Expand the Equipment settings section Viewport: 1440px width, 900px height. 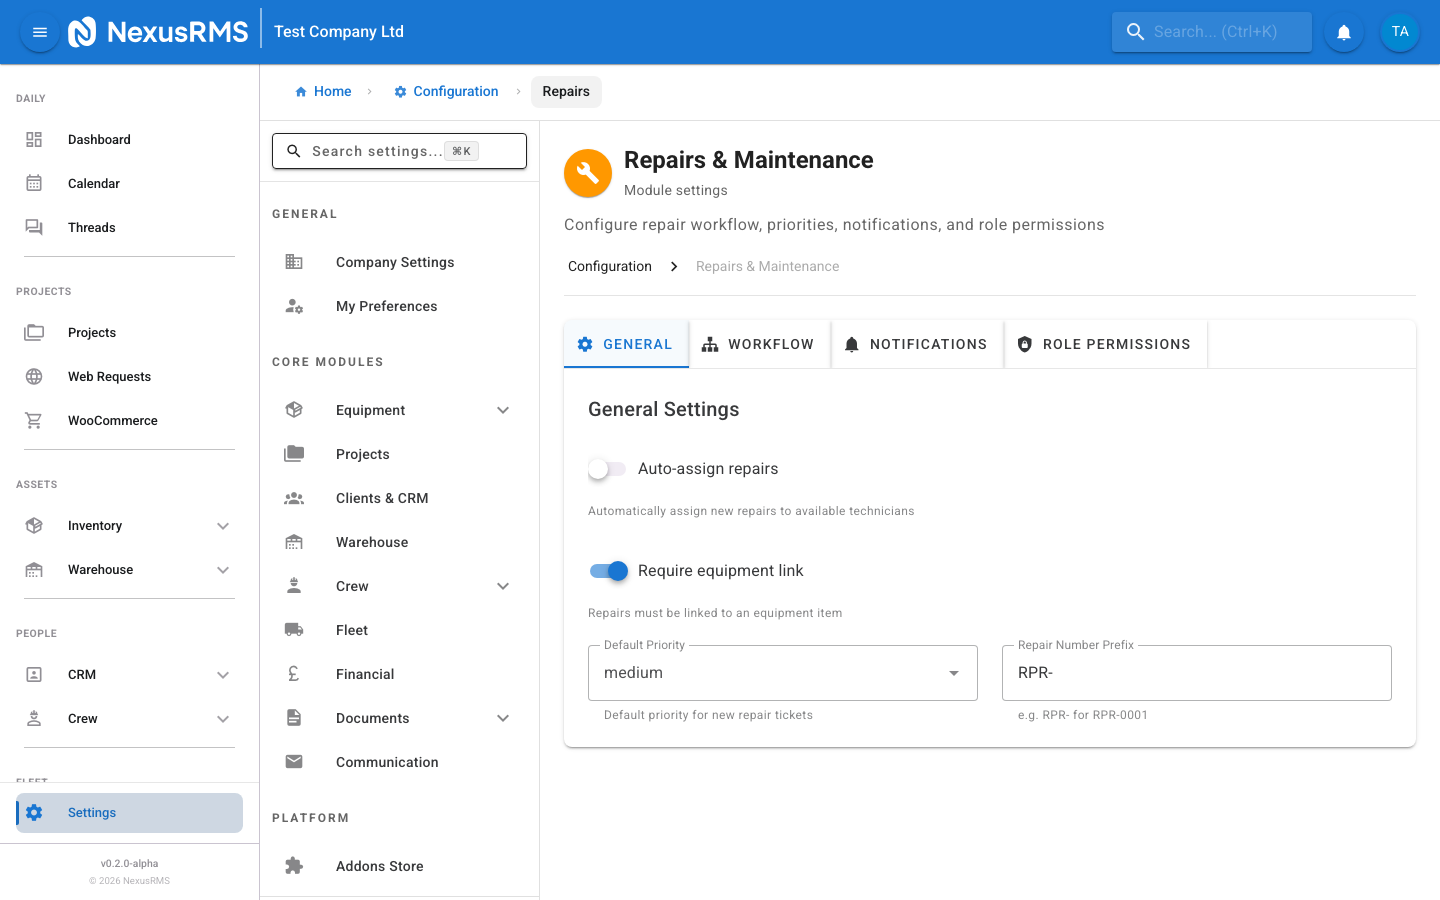point(503,410)
